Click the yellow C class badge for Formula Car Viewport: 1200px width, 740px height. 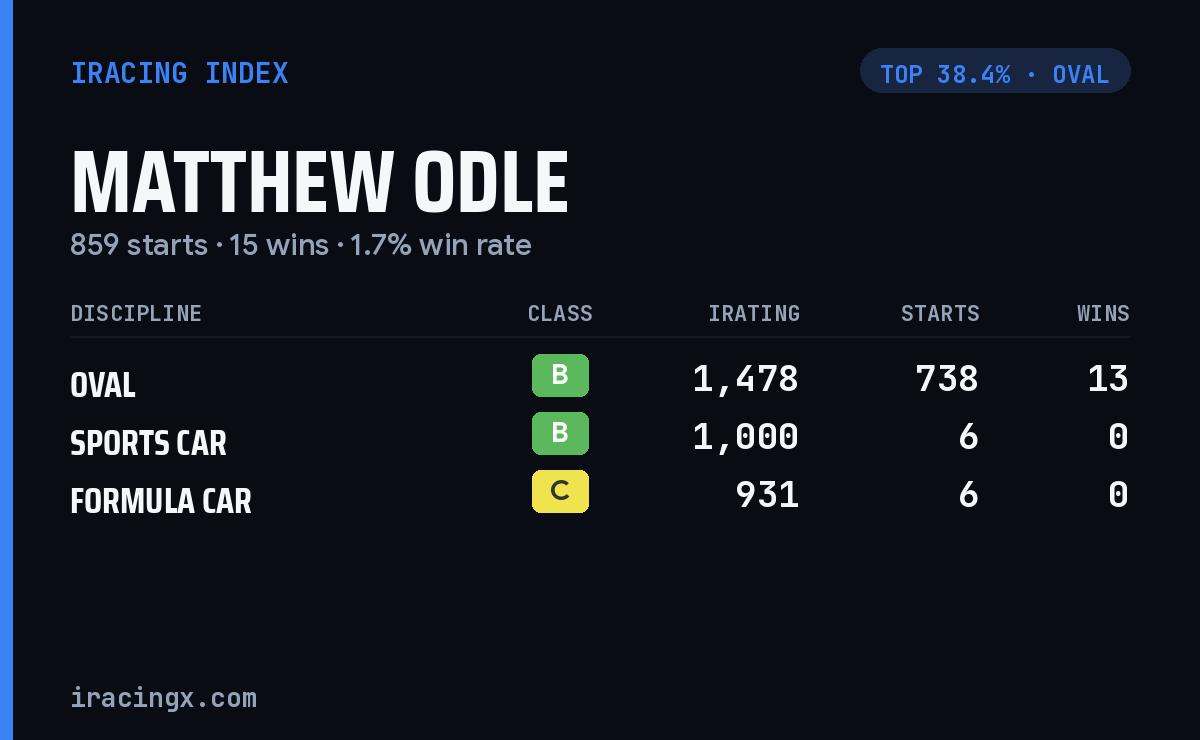[x=560, y=491]
